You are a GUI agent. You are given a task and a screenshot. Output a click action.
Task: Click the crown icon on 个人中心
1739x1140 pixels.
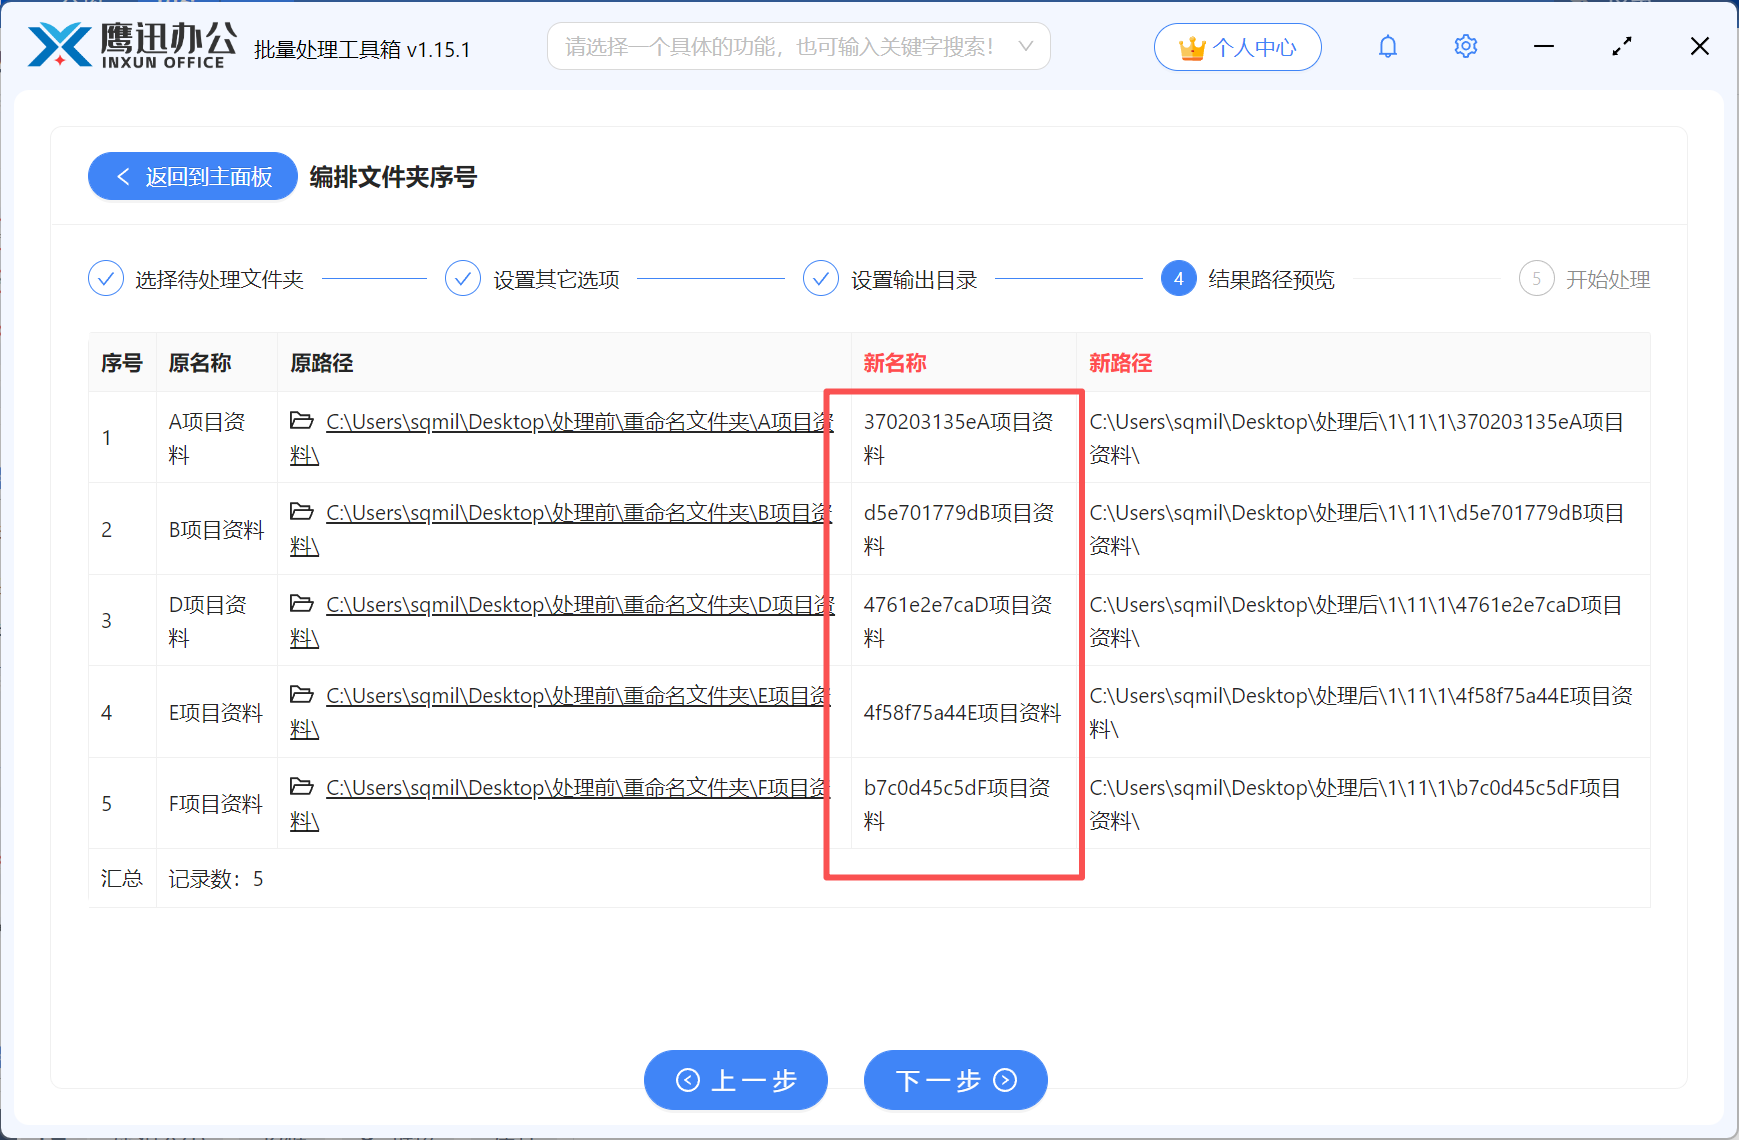[1193, 46]
